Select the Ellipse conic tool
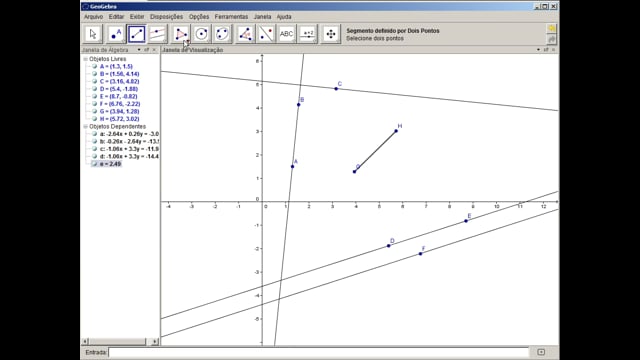The height and width of the screenshot is (360, 640). coord(222,34)
